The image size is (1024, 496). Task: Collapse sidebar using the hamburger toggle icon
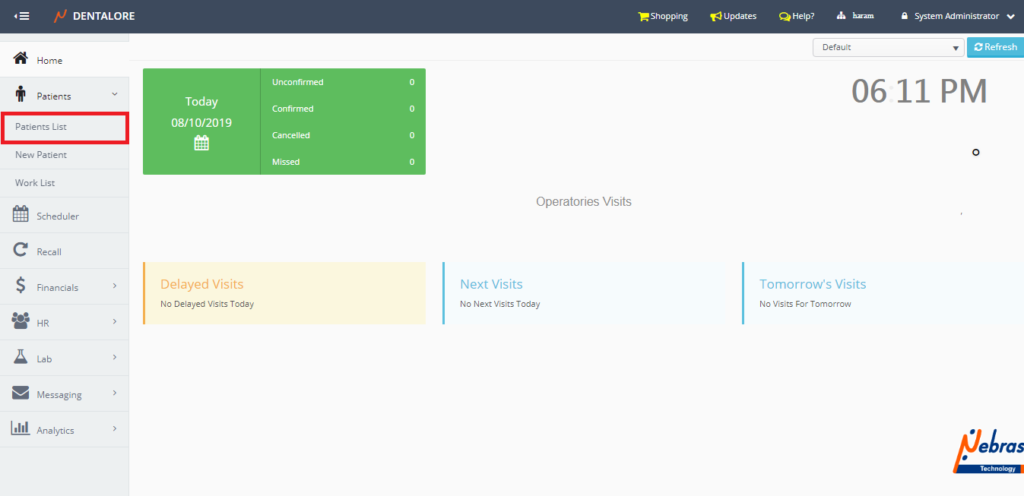coord(21,16)
